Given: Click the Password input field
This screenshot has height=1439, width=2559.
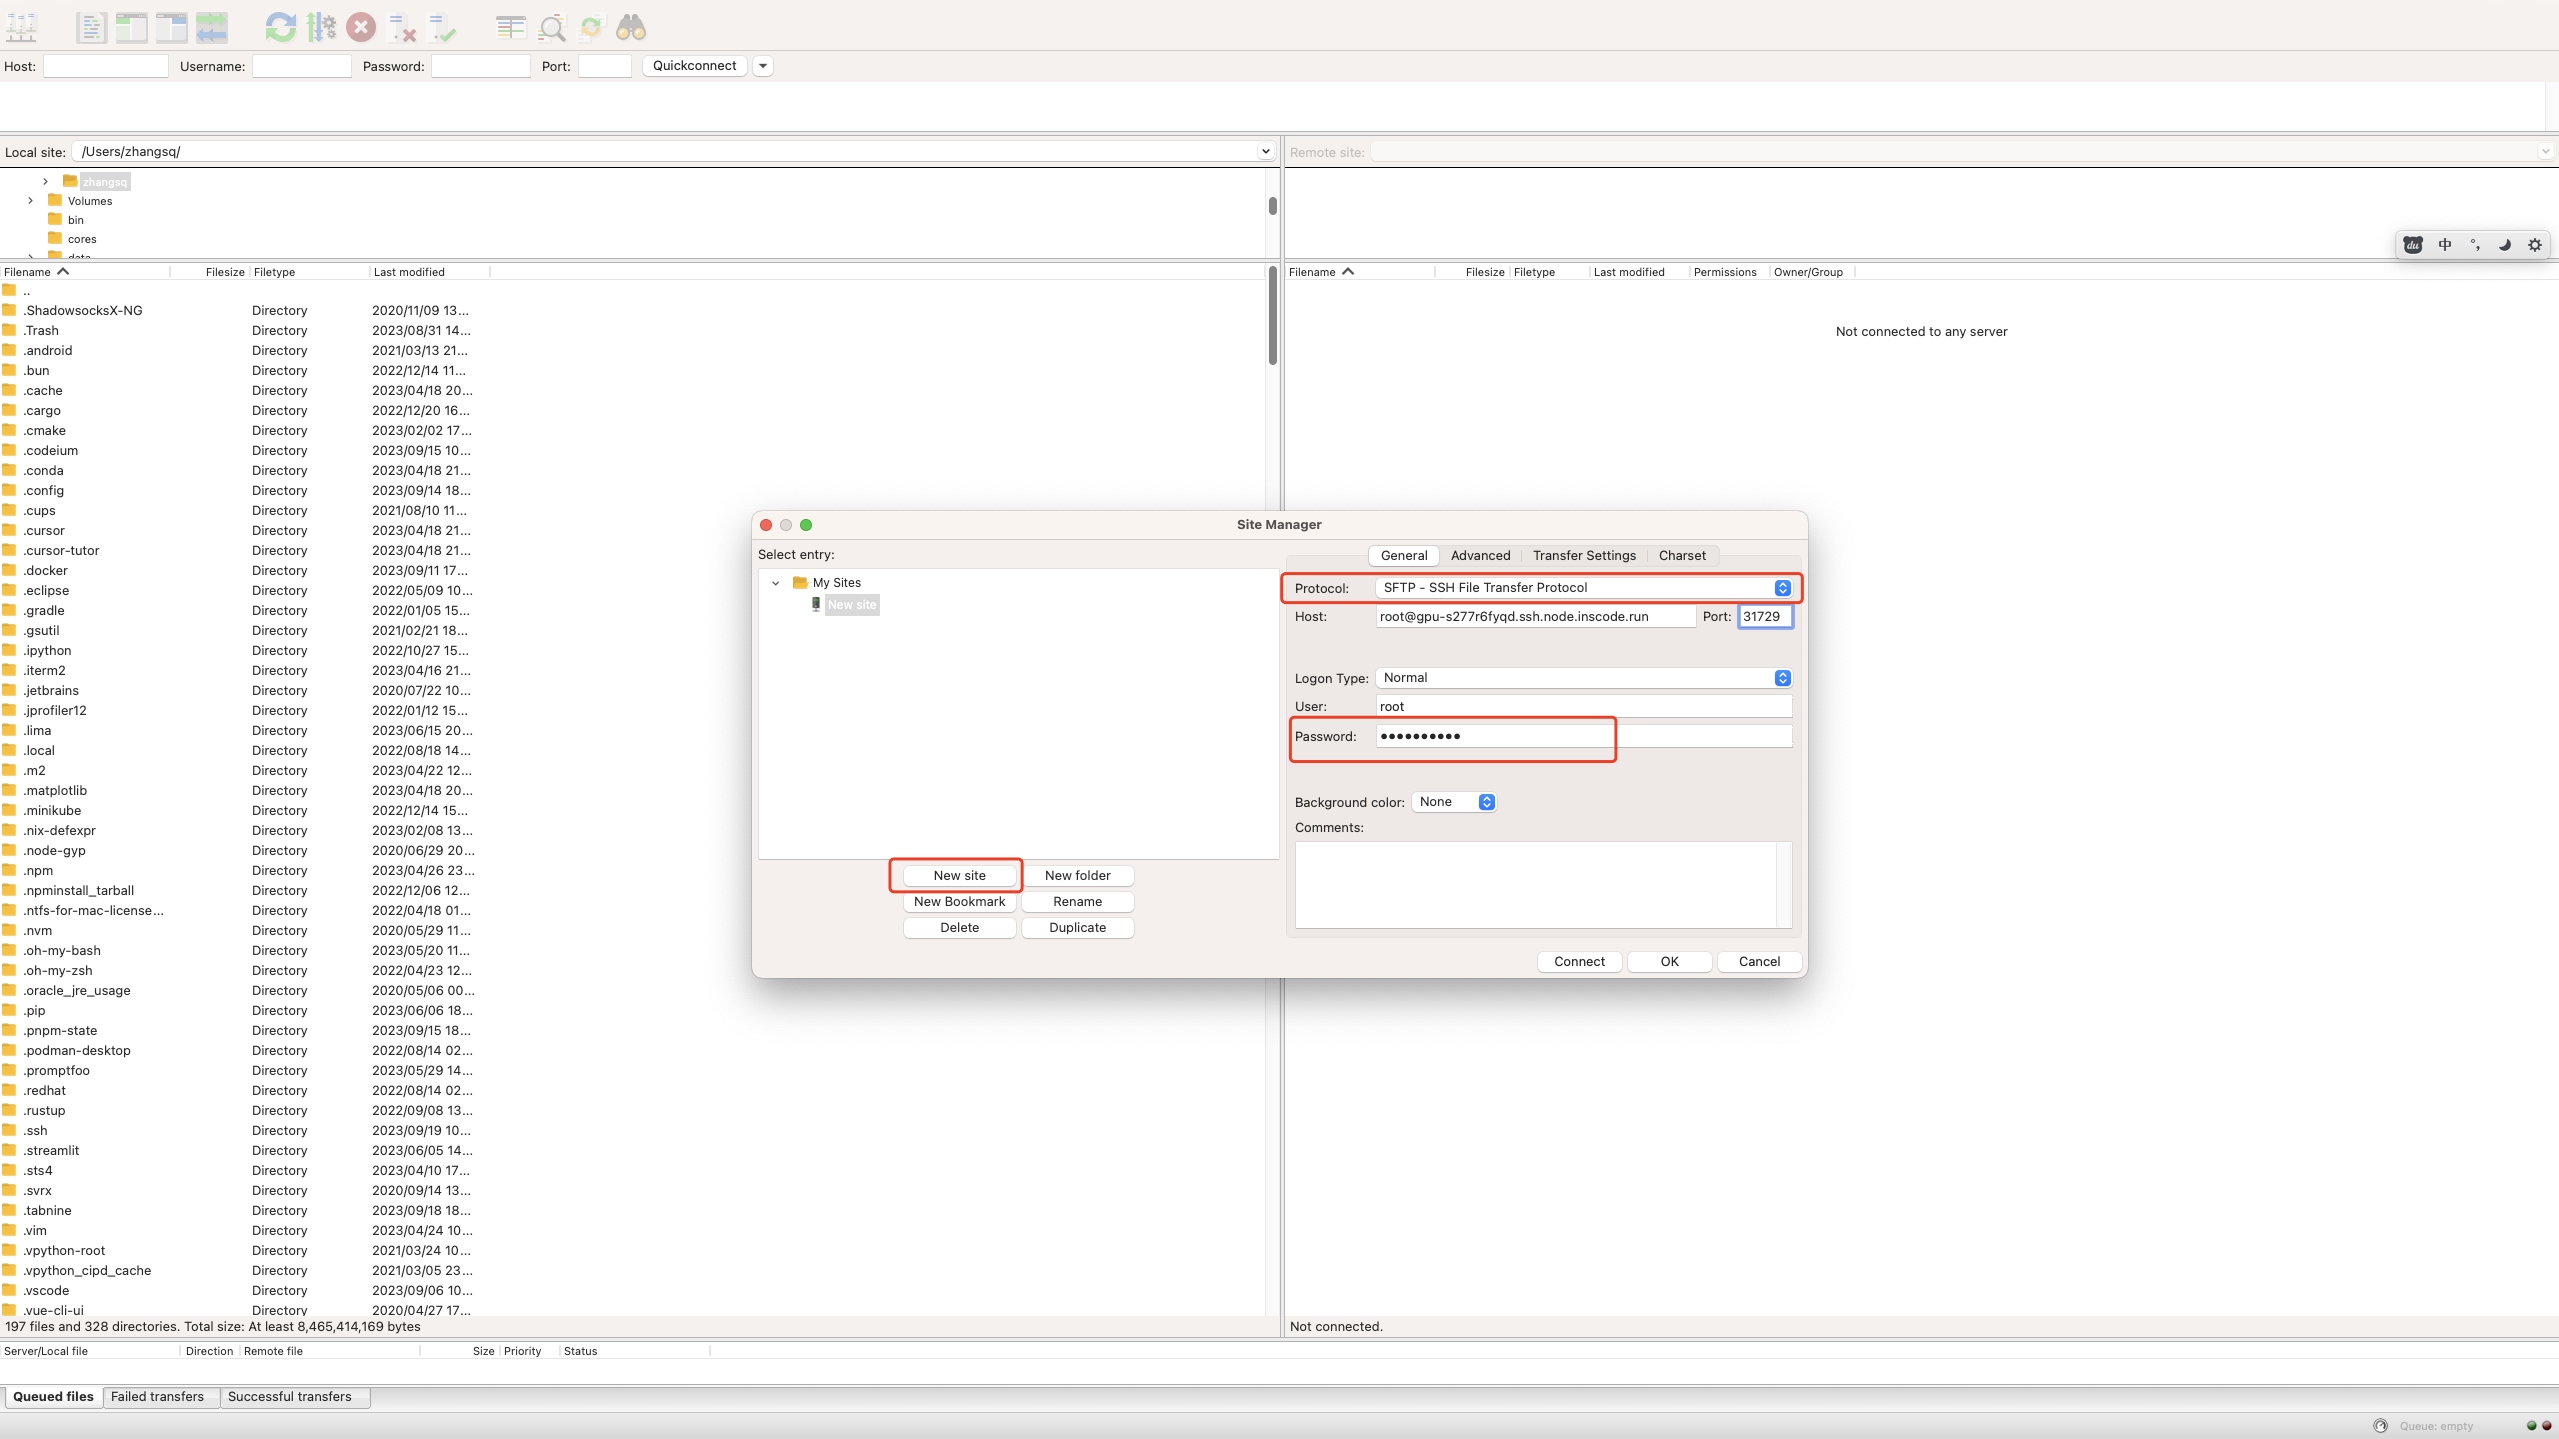Looking at the screenshot, I should click(1494, 736).
